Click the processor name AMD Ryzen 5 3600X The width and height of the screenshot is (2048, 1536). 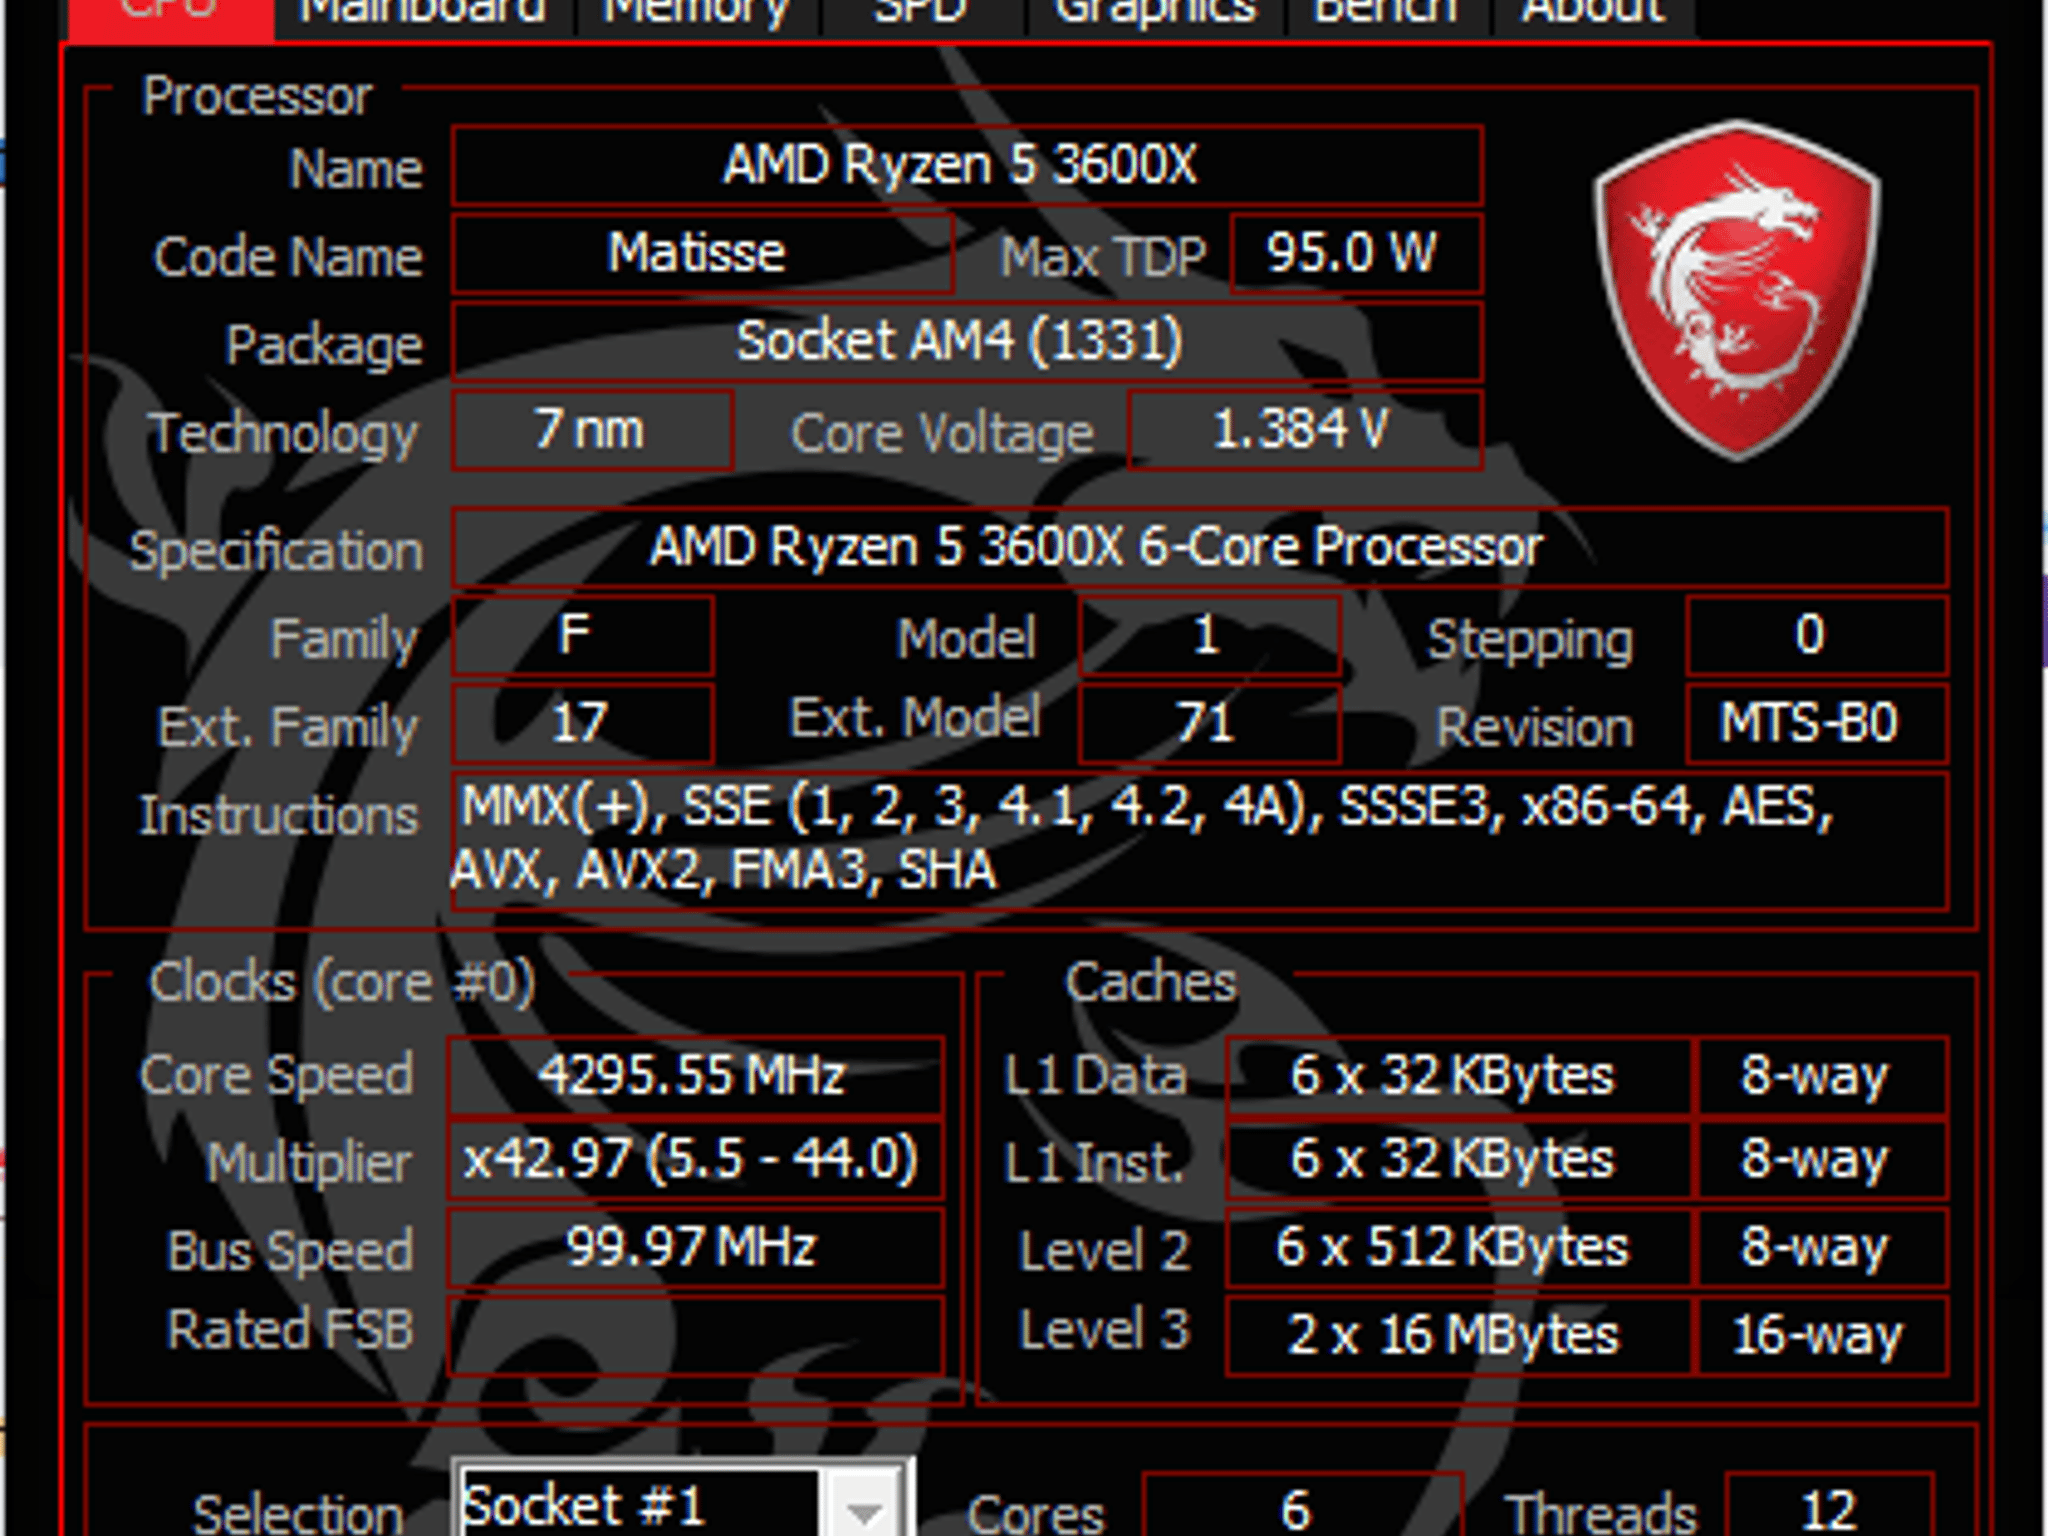click(966, 166)
